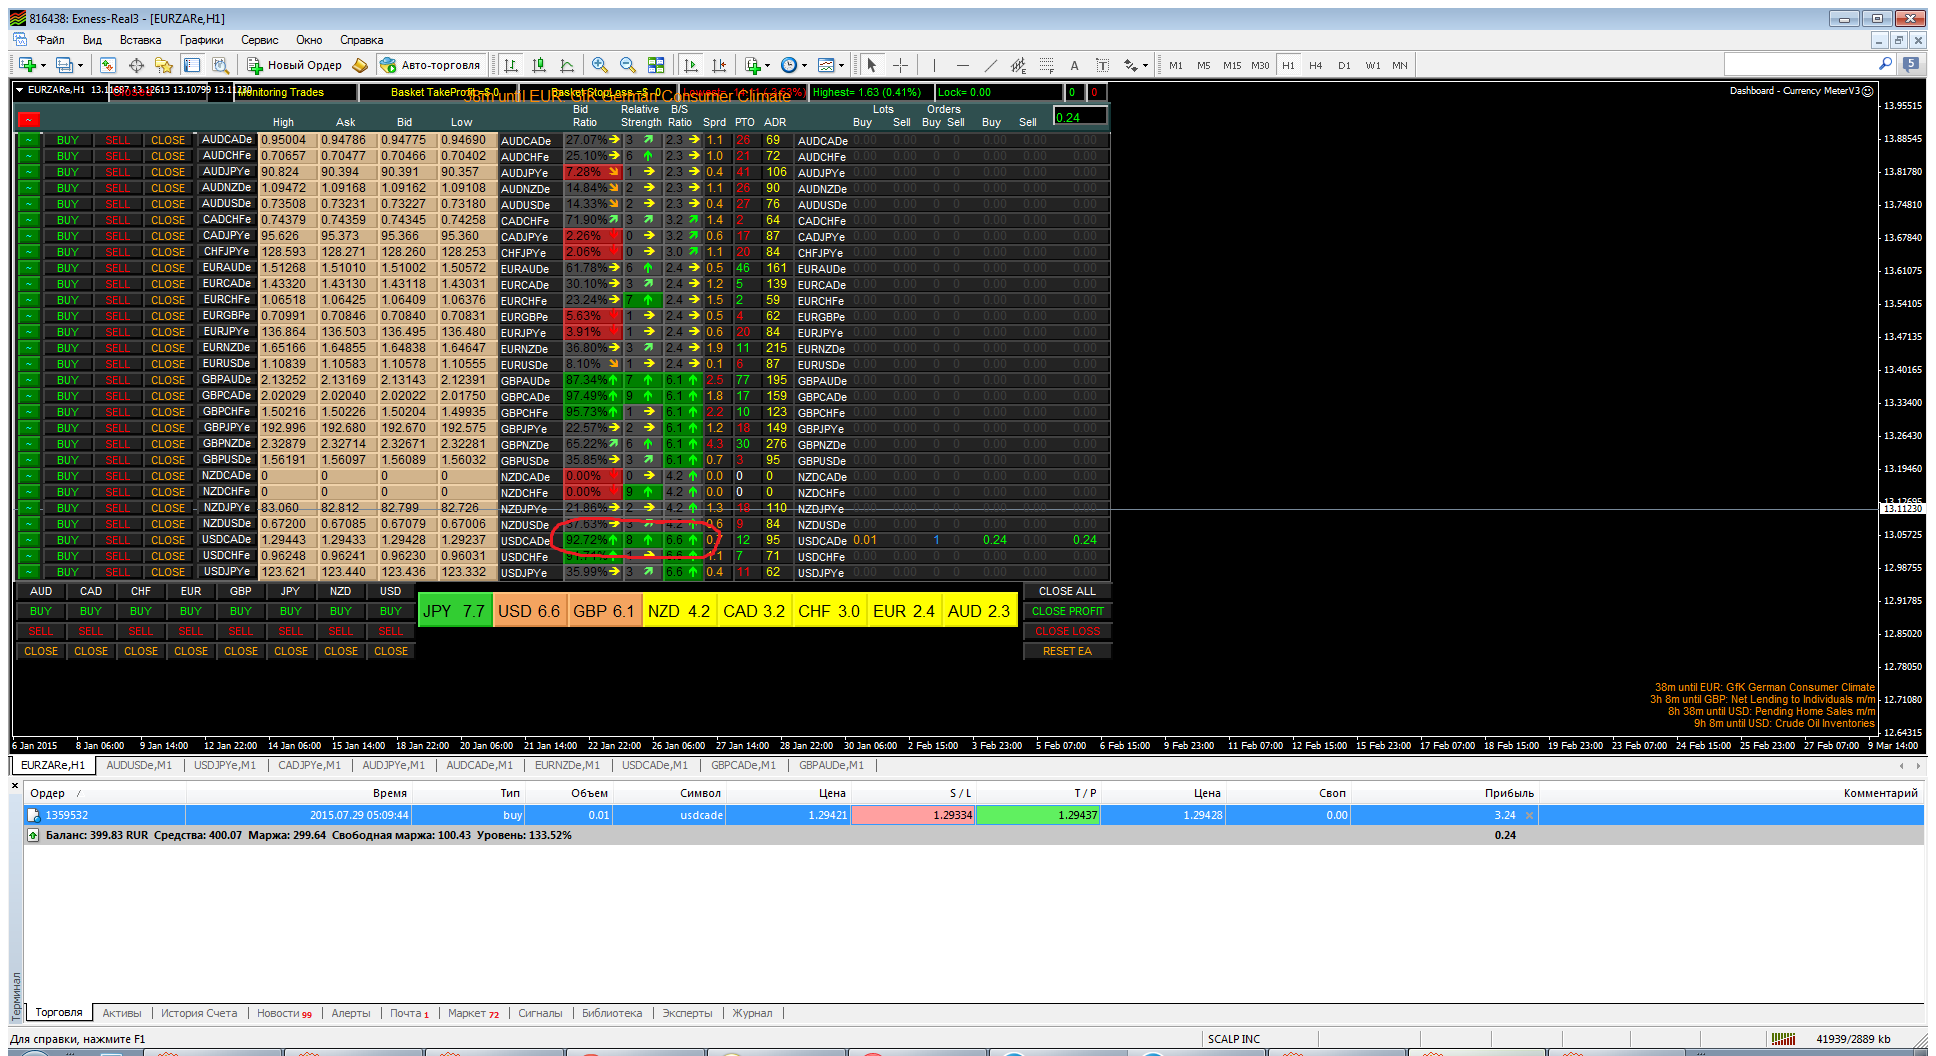Expand the periods dropdown arrow
This screenshot has width=1936, height=1056.
(804, 66)
